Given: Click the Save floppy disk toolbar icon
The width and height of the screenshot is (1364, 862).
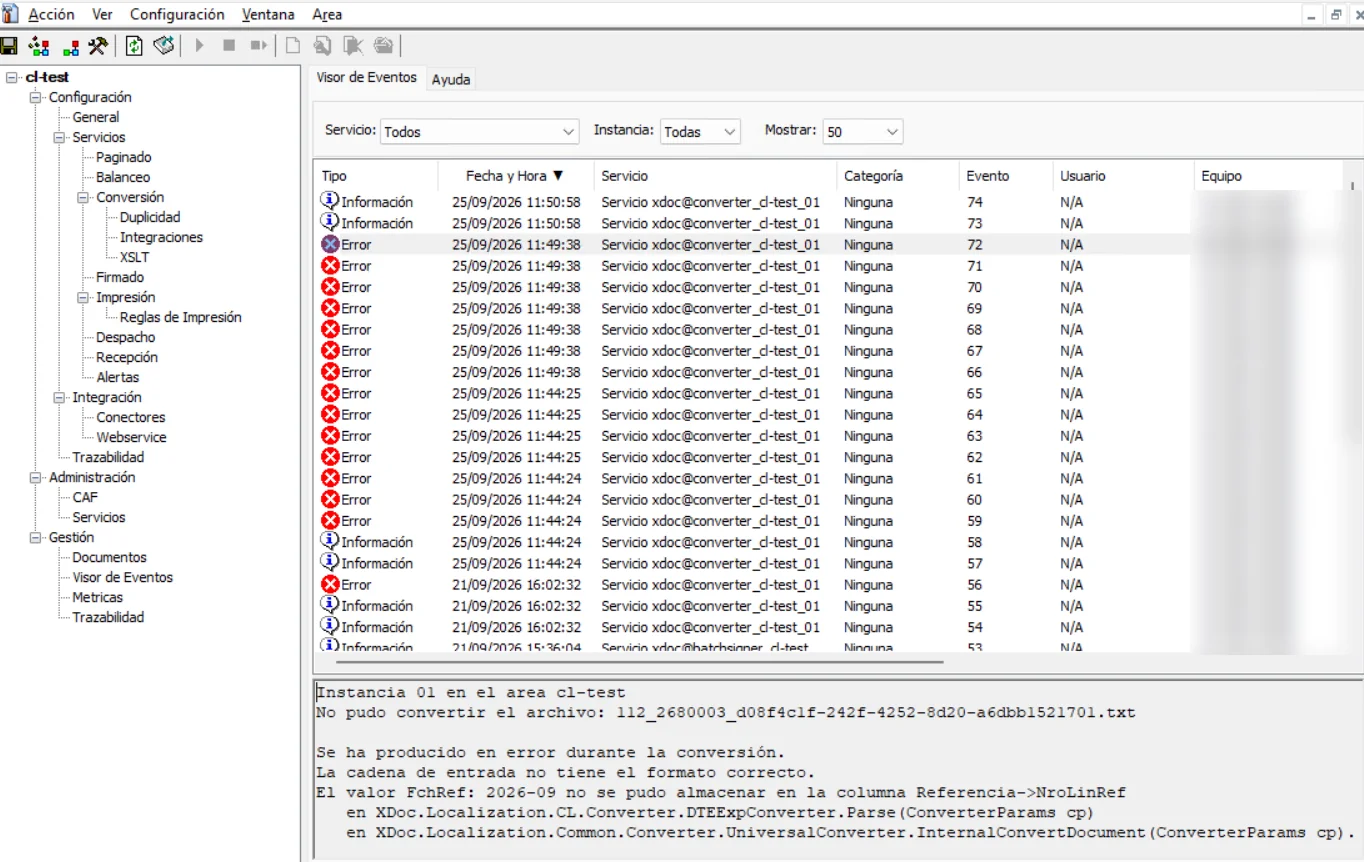Looking at the screenshot, I should (x=9, y=46).
